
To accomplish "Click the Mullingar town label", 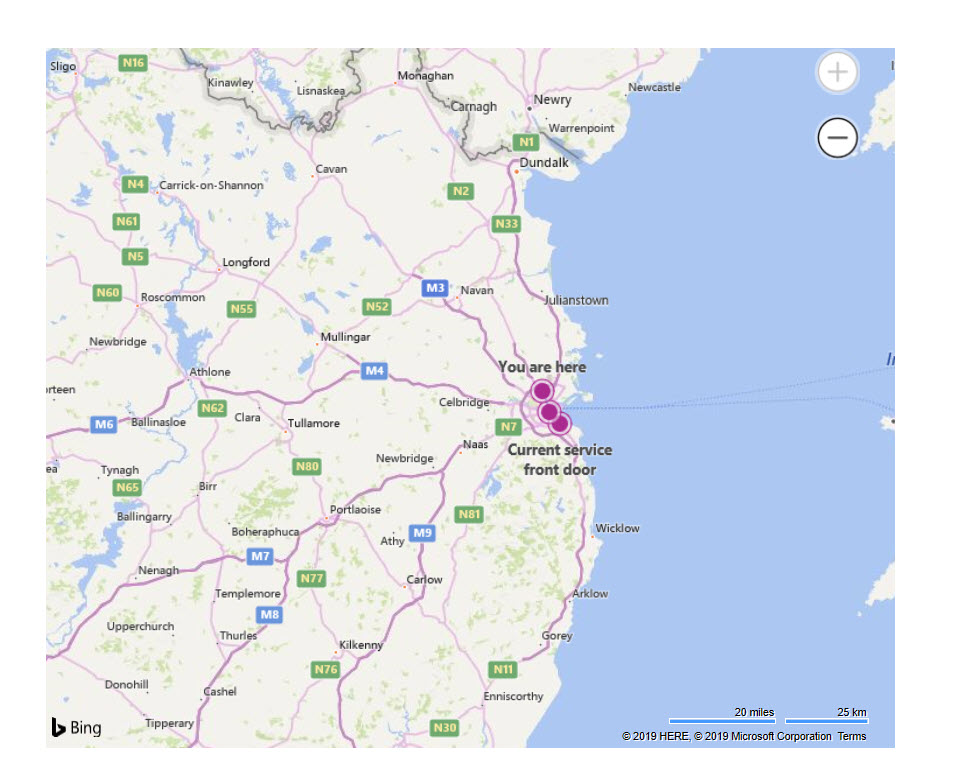I will [345, 337].
